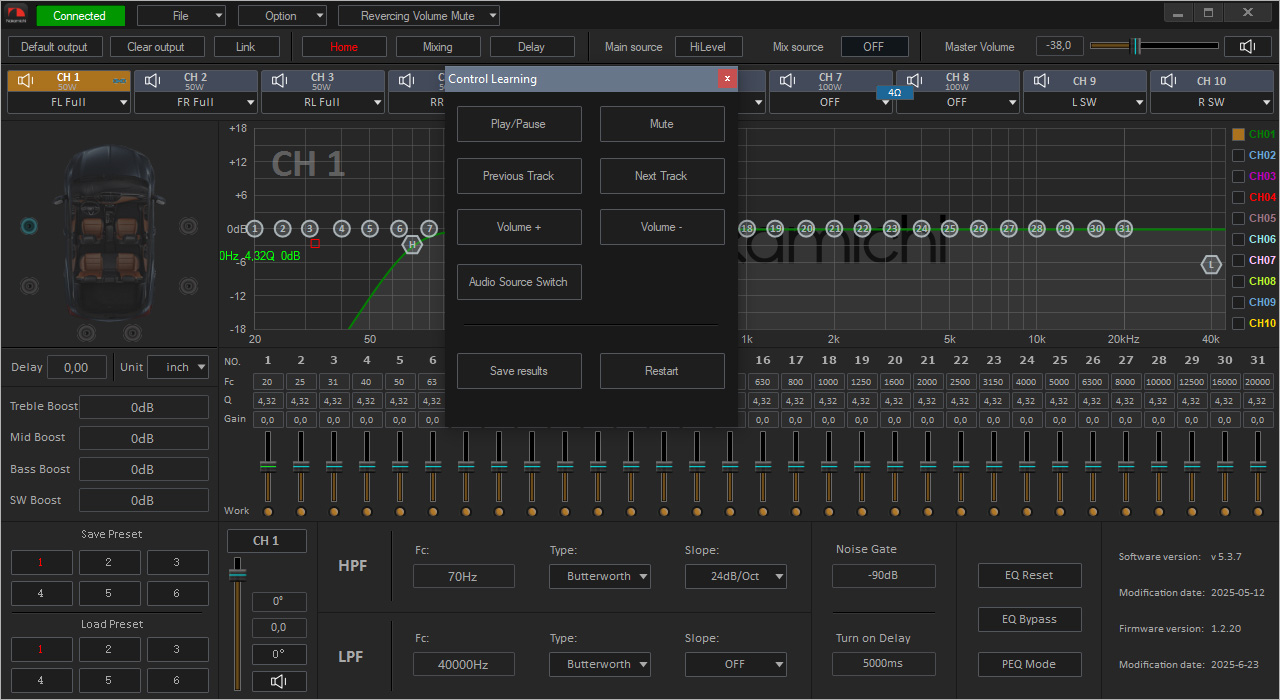Open the CH 1 FL Full assignment dropdown

(x=69, y=102)
